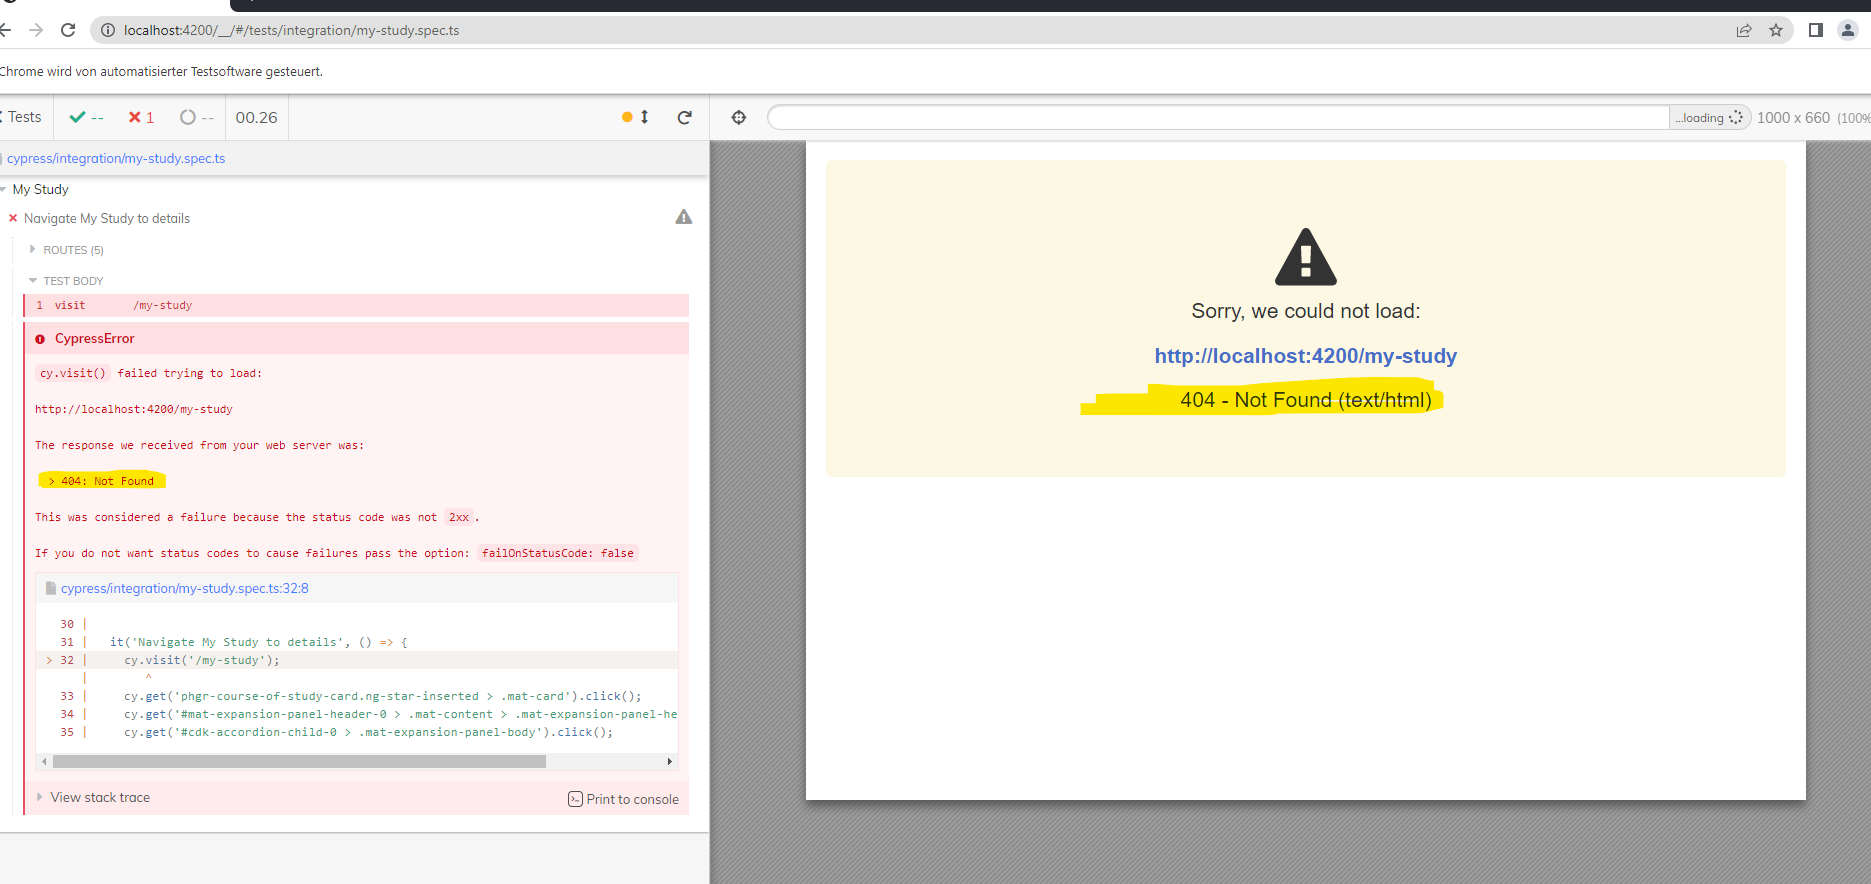View site information icon in address bar
The image size is (1871, 884).
(108, 30)
